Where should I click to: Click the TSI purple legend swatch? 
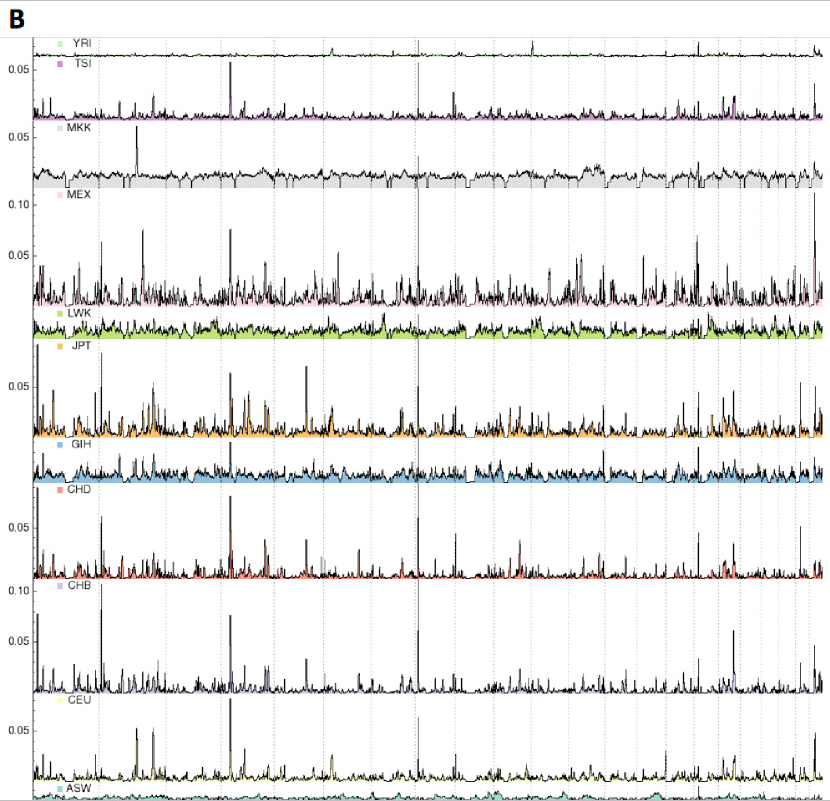(x=60, y=64)
